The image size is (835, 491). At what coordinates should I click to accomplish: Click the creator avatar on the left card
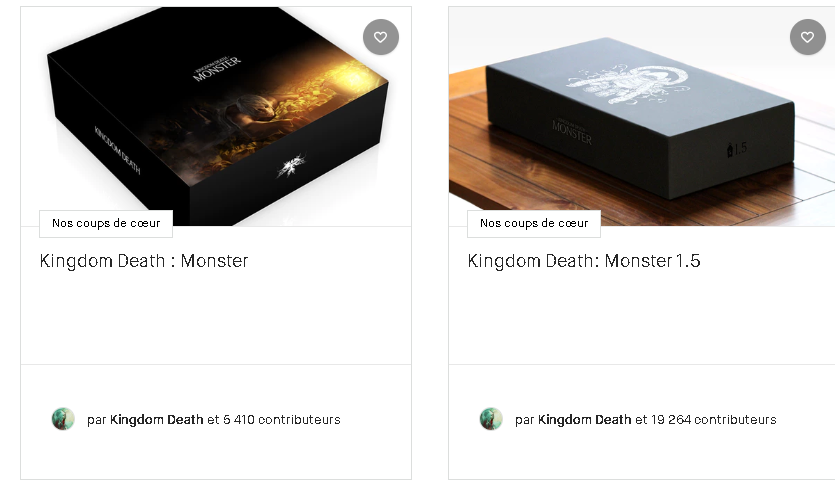(x=63, y=419)
